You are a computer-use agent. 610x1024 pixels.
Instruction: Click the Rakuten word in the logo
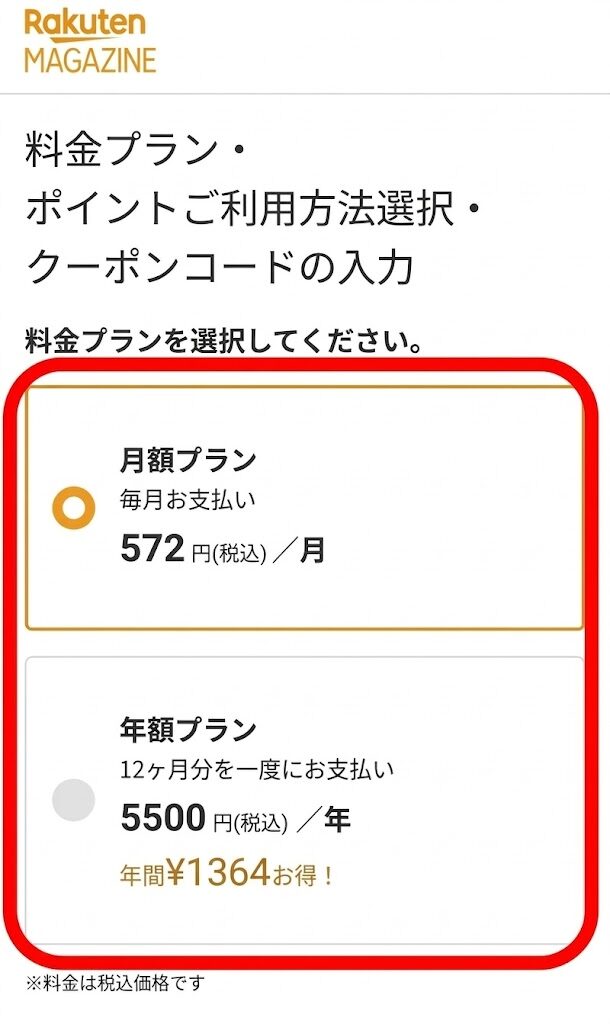point(85,24)
